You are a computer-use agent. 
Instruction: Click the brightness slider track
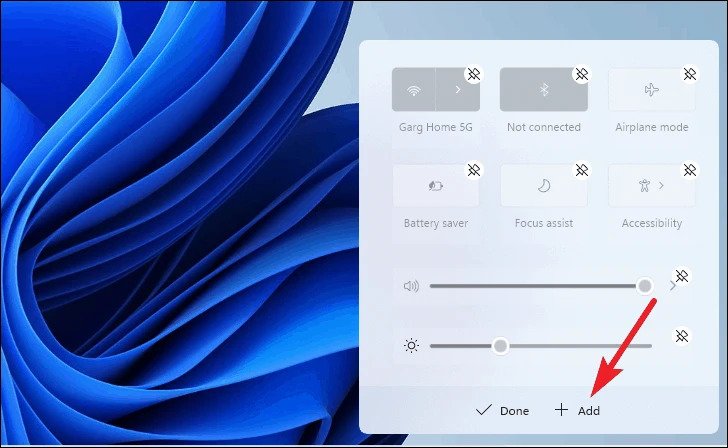[x=541, y=346]
